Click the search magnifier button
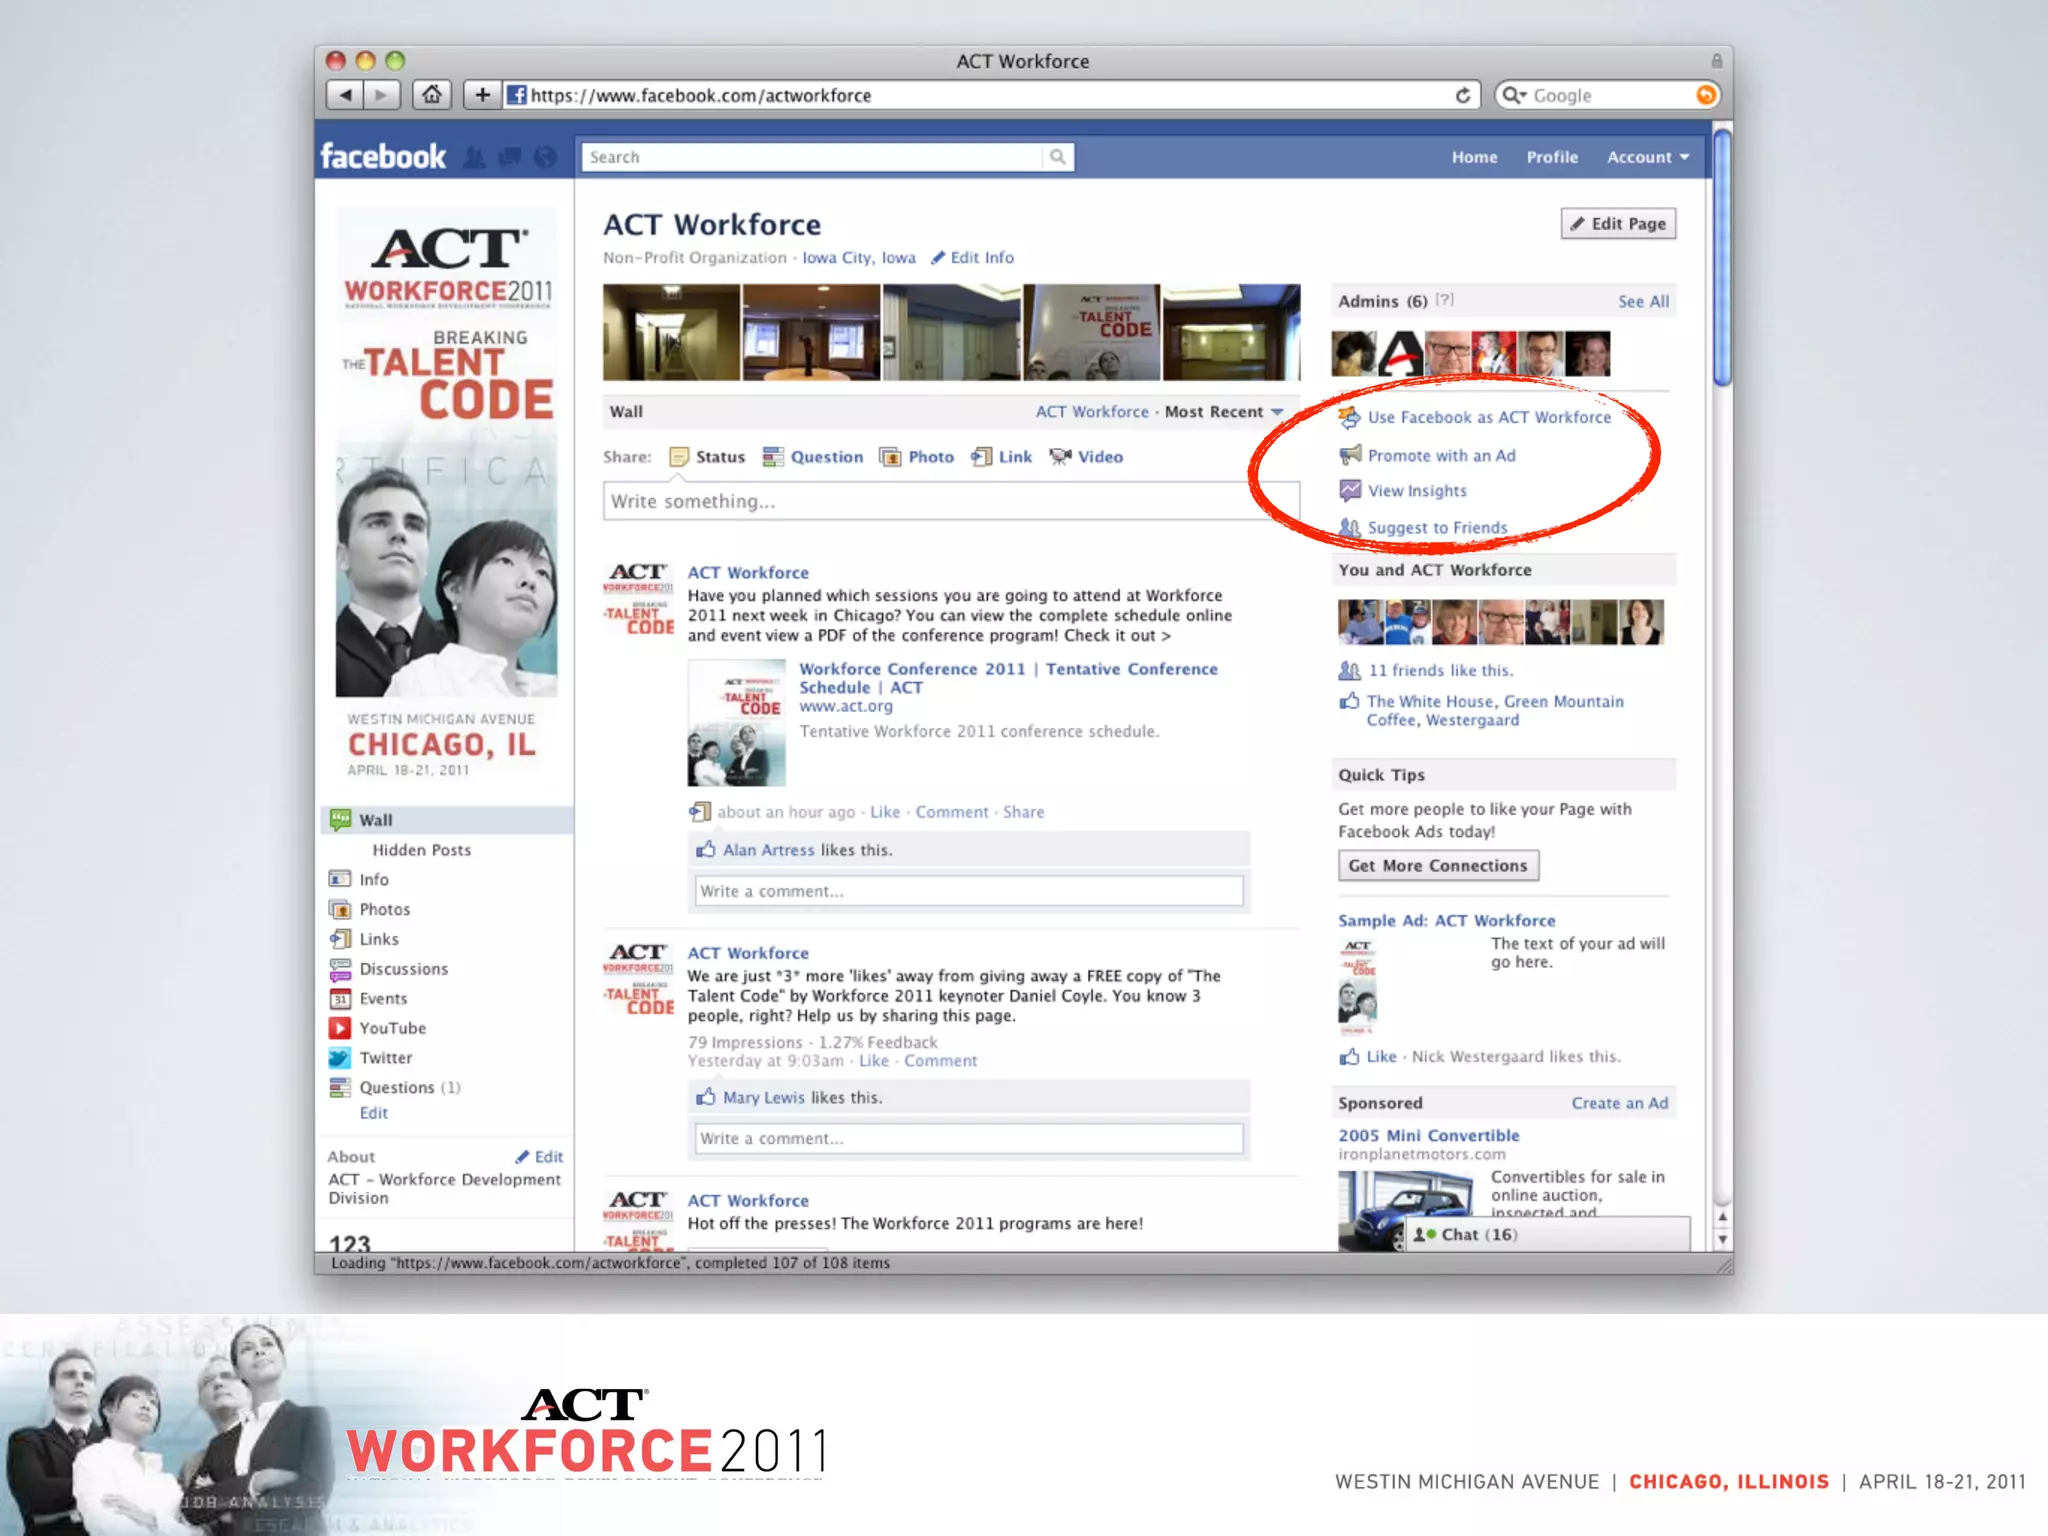The width and height of the screenshot is (2048, 1536). [1057, 157]
